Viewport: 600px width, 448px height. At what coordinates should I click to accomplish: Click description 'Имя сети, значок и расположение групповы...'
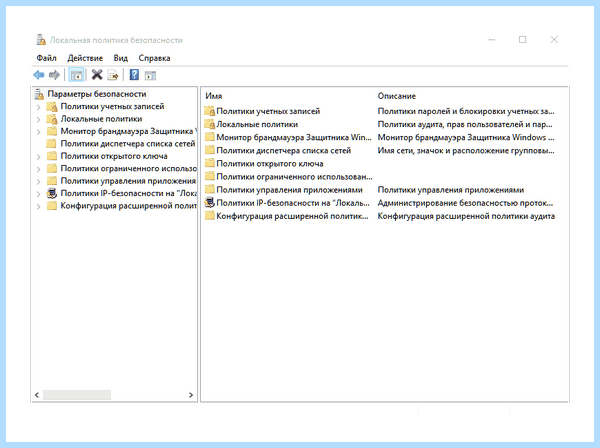(x=466, y=150)
